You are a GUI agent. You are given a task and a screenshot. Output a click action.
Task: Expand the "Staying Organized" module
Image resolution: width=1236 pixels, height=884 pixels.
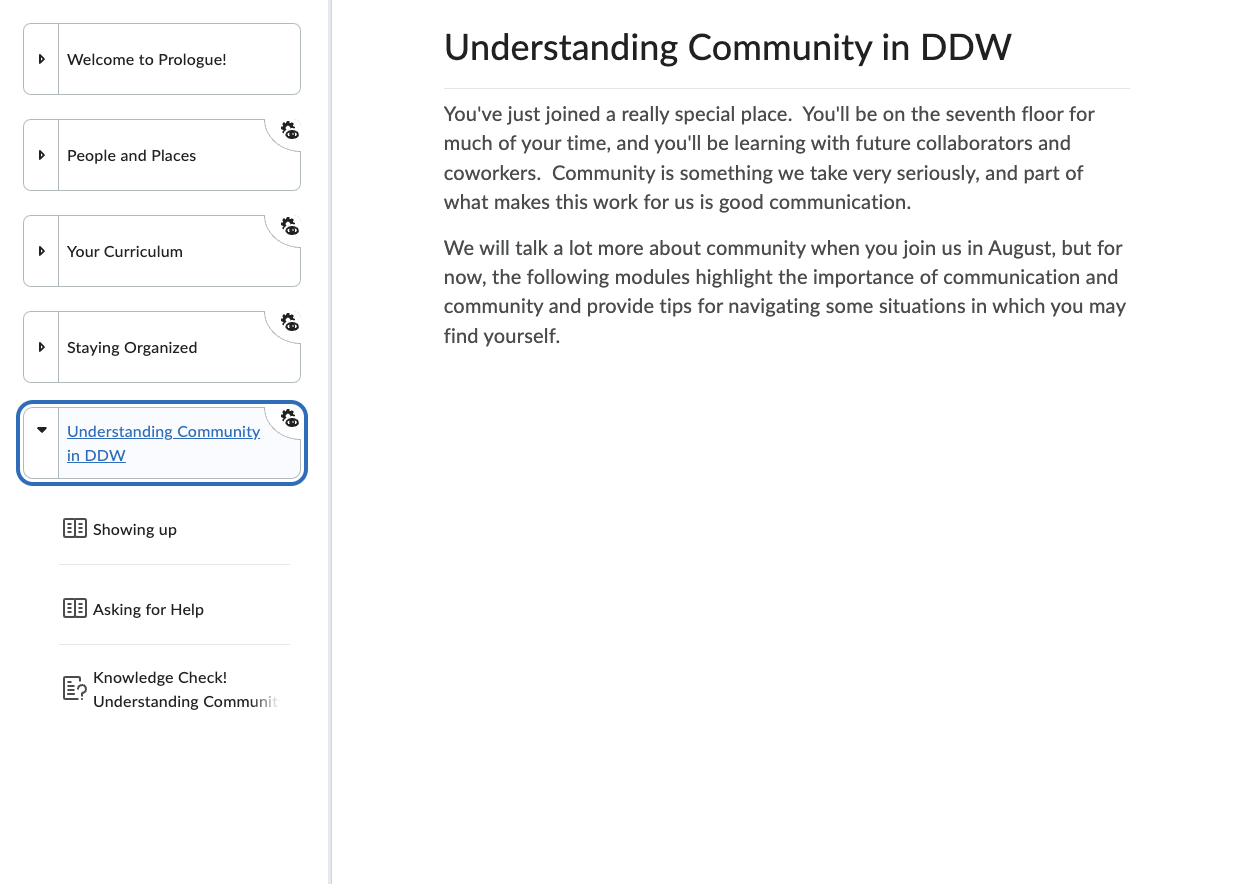(x=41, y=347)
